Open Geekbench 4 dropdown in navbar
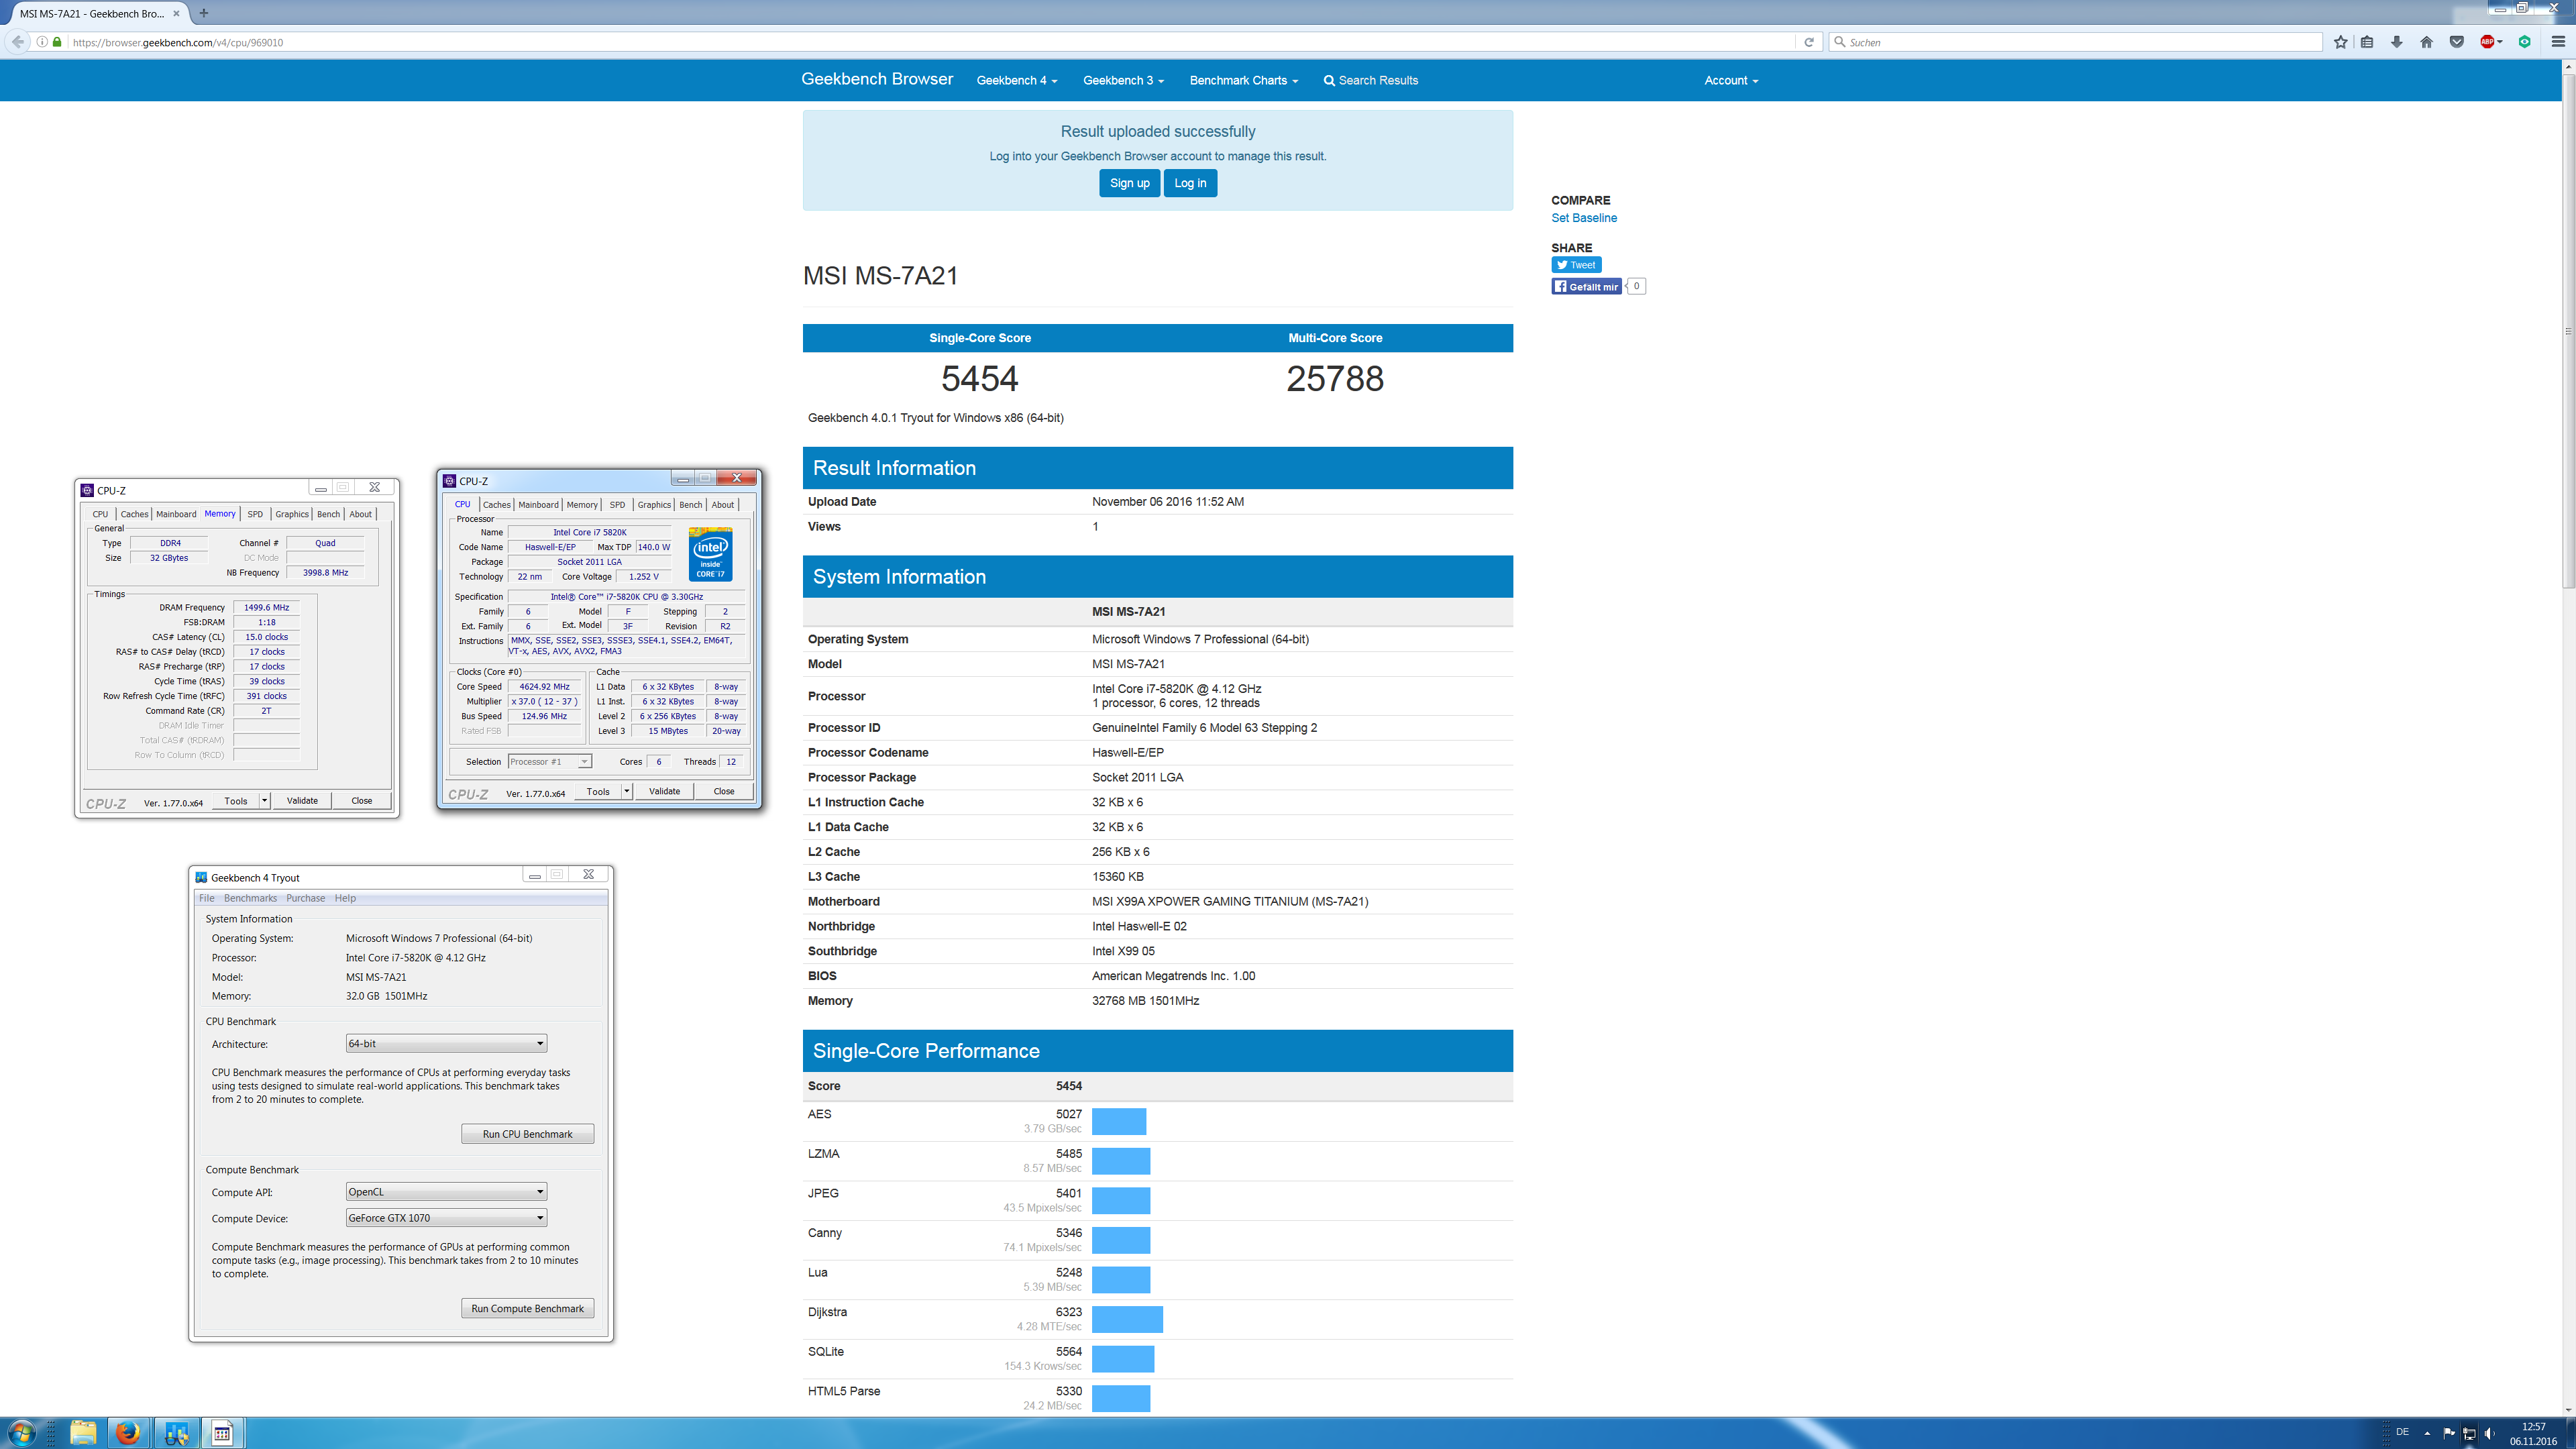 pos(1017,80)
